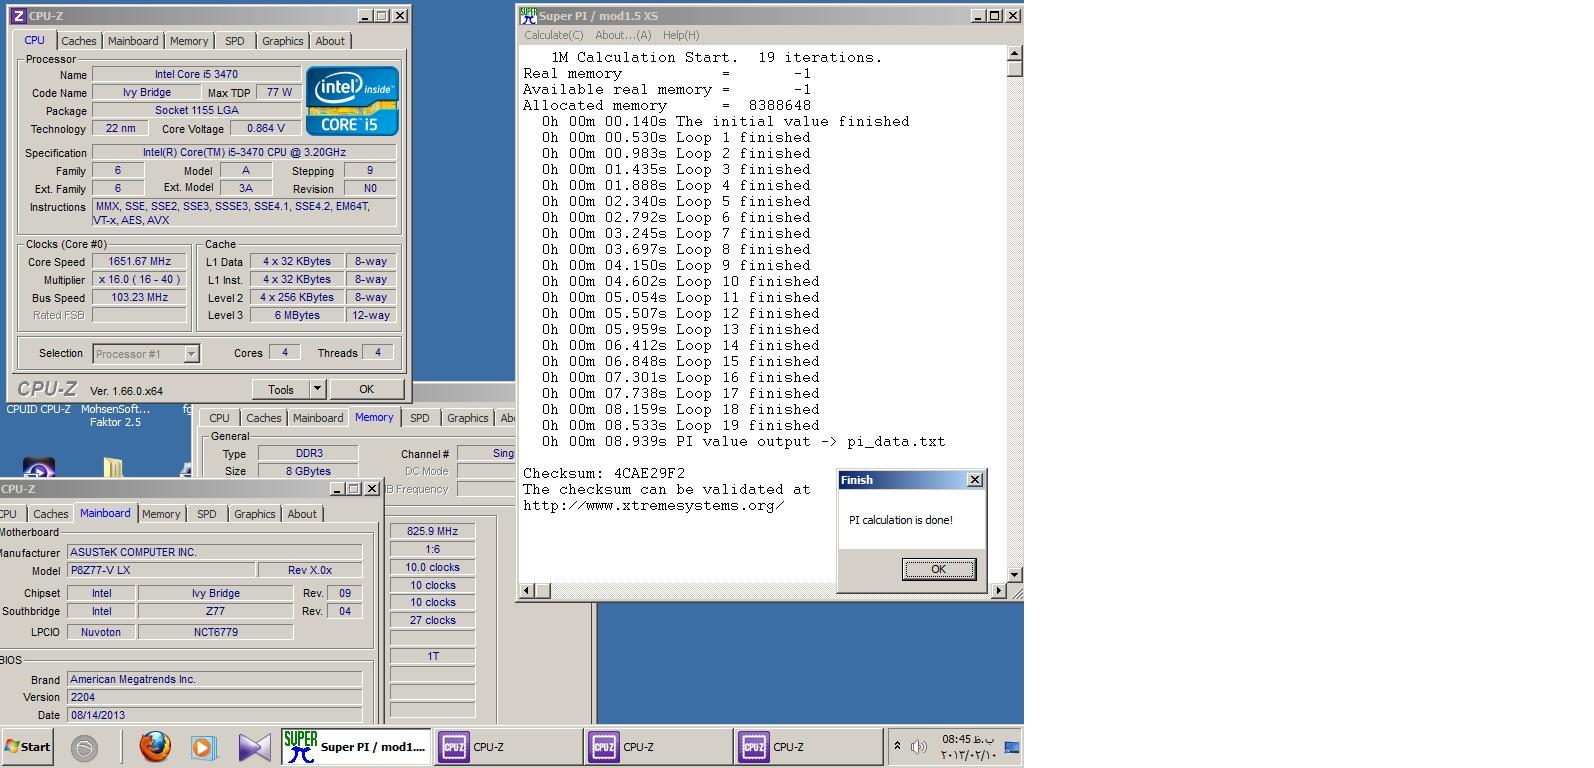
Task: Click the memory frequency value 825.9 MHz
Action: click(x=432, y=531)
